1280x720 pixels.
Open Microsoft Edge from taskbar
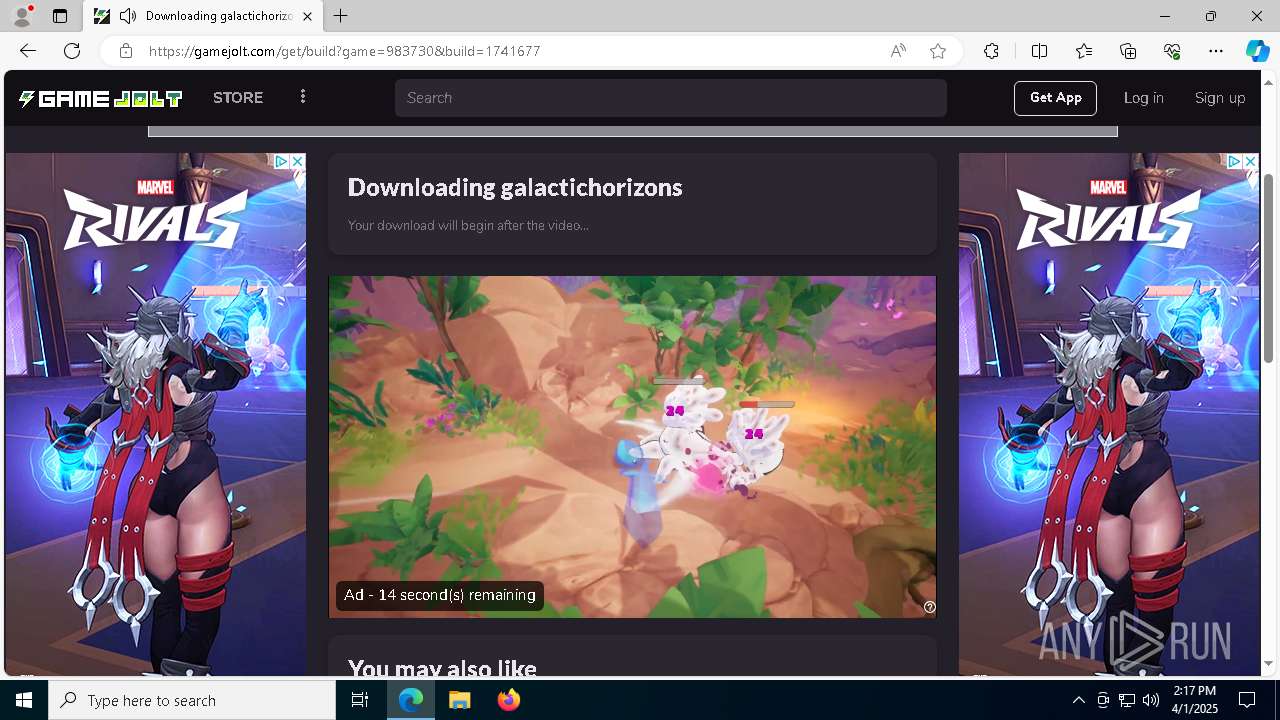coord(411,700)
